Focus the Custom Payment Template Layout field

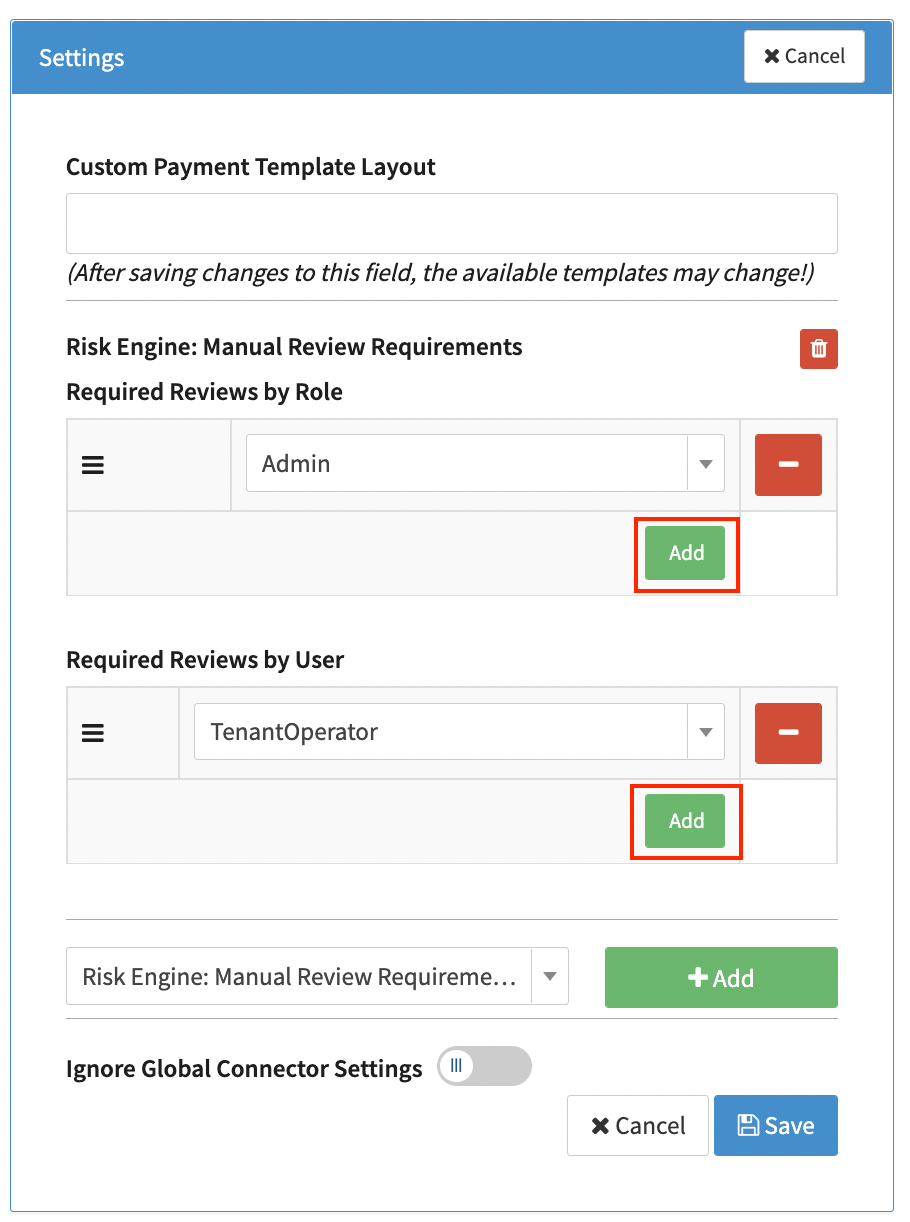(x=451, y=224)
